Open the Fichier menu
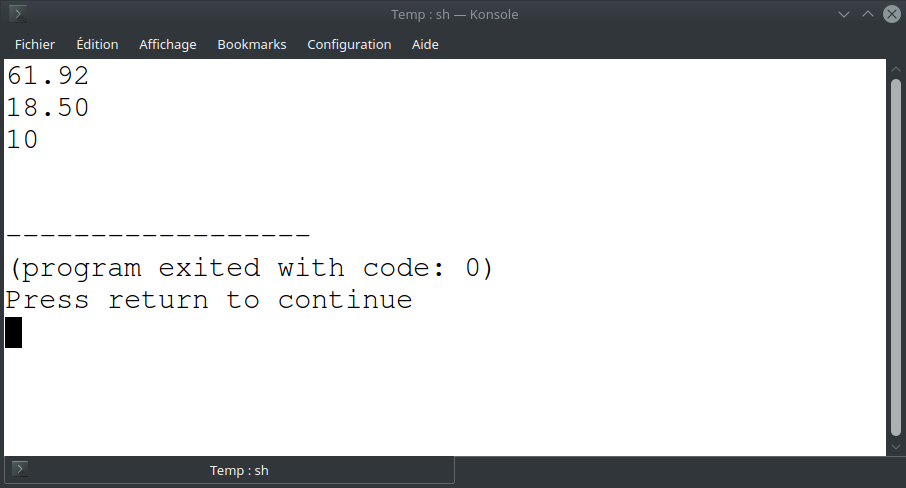 (35, 44)
